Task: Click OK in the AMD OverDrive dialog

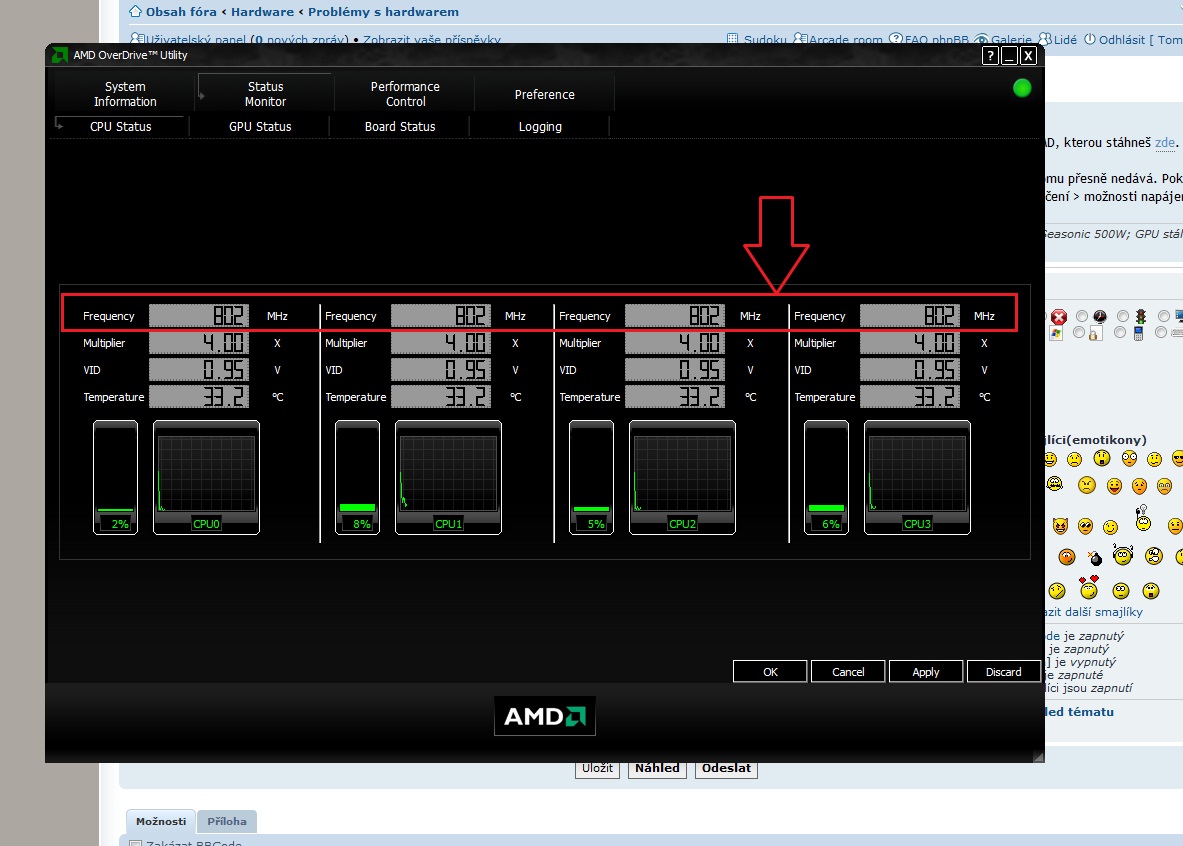Action: pyautogui.click(x=770, y=672)
